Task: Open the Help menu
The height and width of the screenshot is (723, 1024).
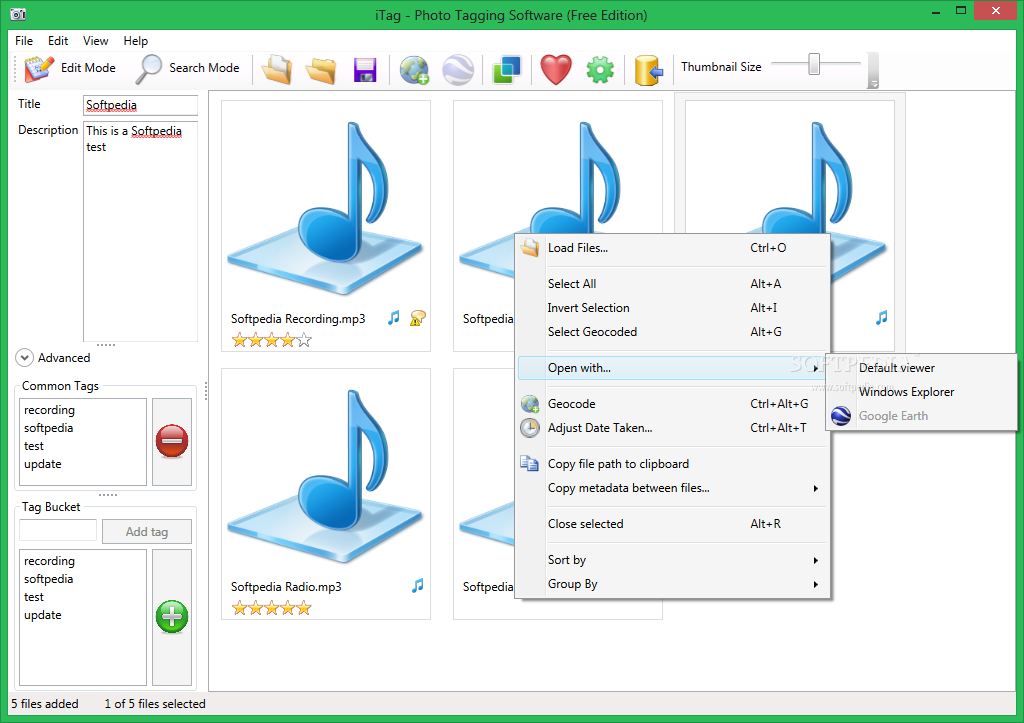Action: pos(136,40)
